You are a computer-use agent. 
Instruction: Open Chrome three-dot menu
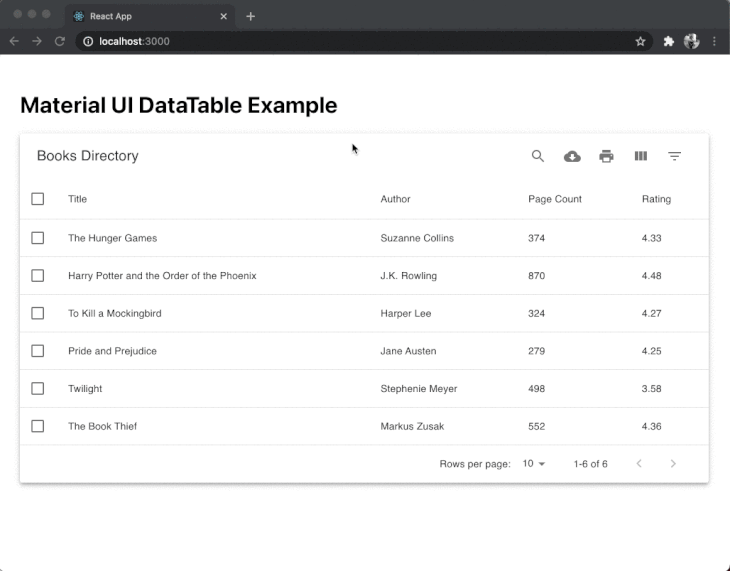tap(714, 41)
